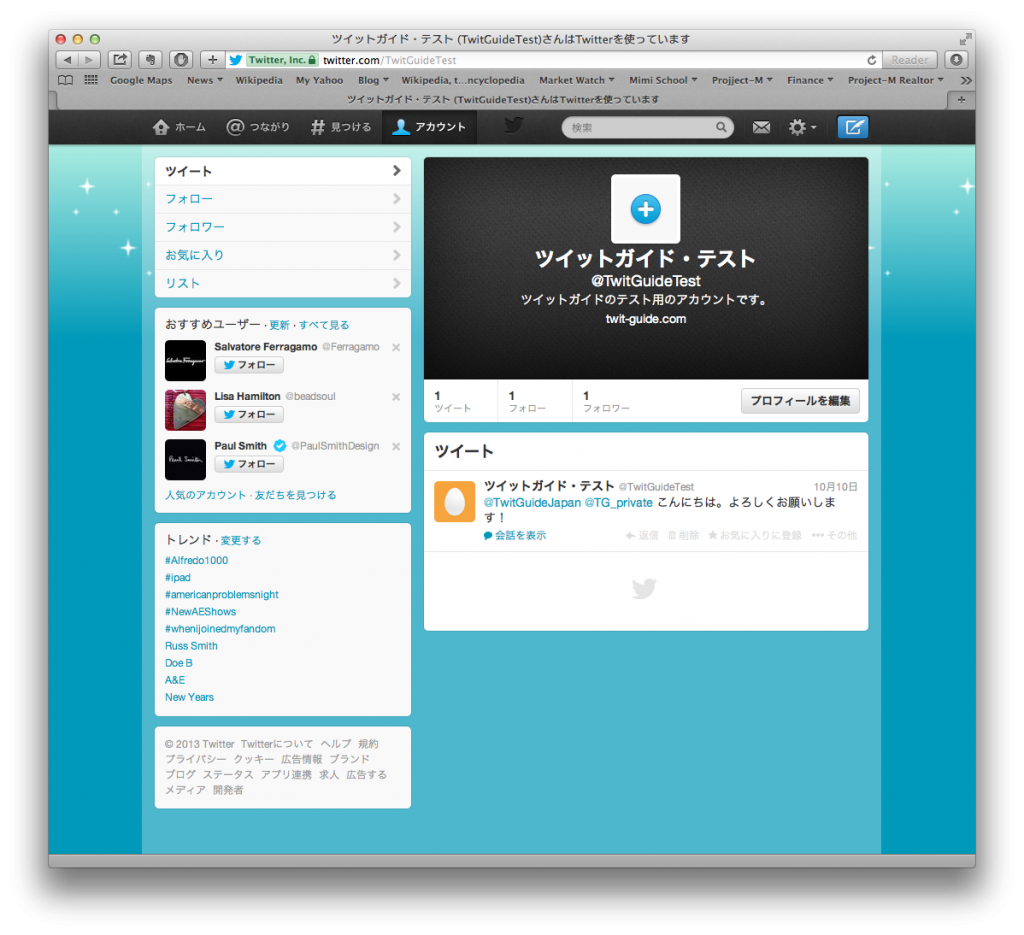Click the 1 フォロワー stat
The width and height of the screenshot is (1024, 935).
[607, 402]
